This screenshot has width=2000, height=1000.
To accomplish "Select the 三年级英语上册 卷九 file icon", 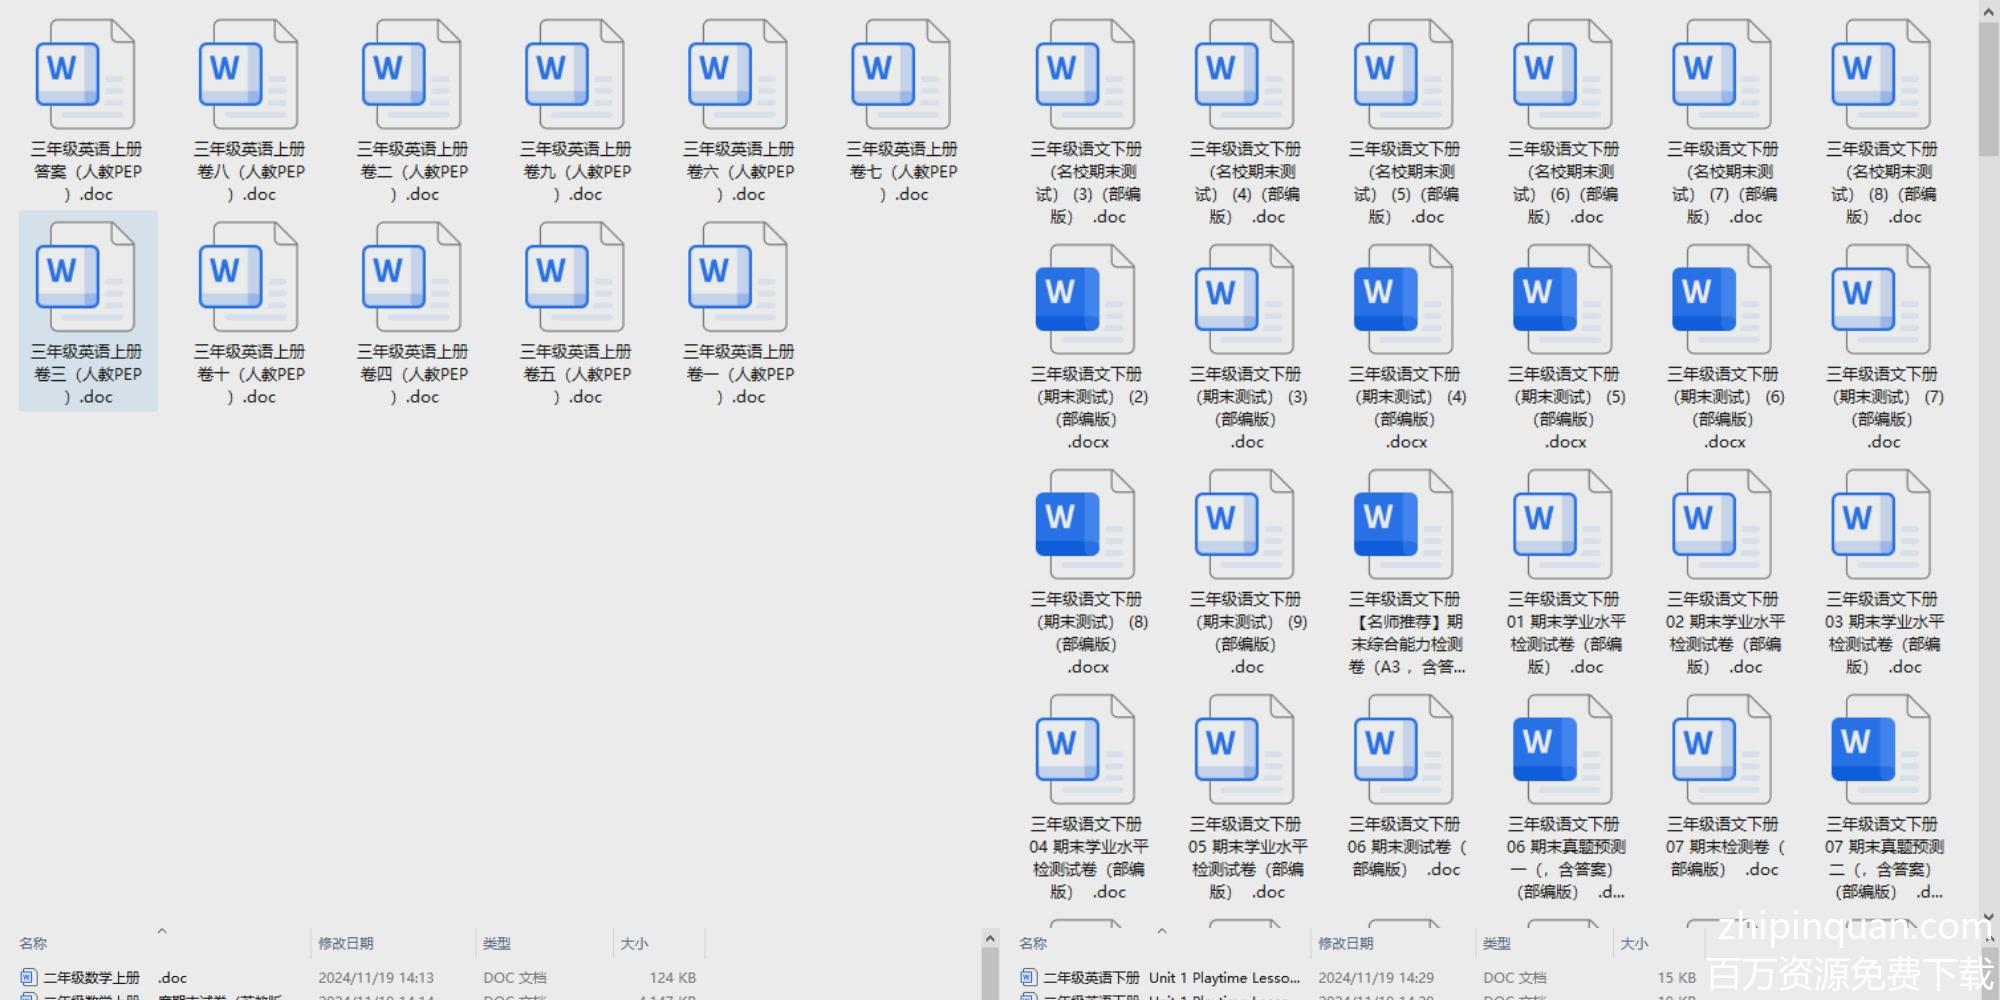I will point(575,74).
